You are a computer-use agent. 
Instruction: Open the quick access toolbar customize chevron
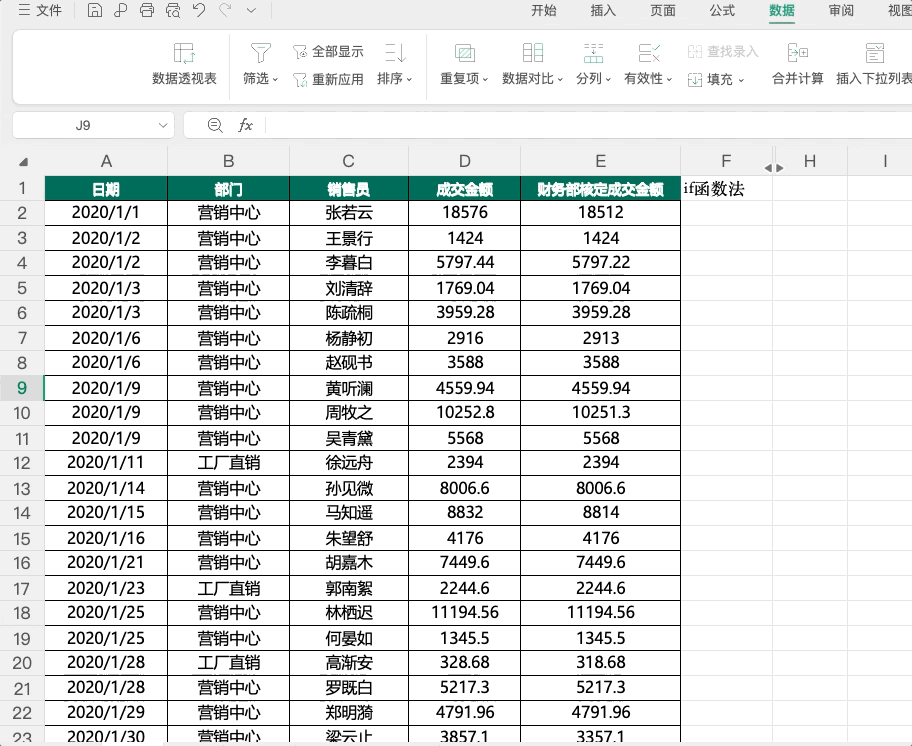(x=251, y=10)
